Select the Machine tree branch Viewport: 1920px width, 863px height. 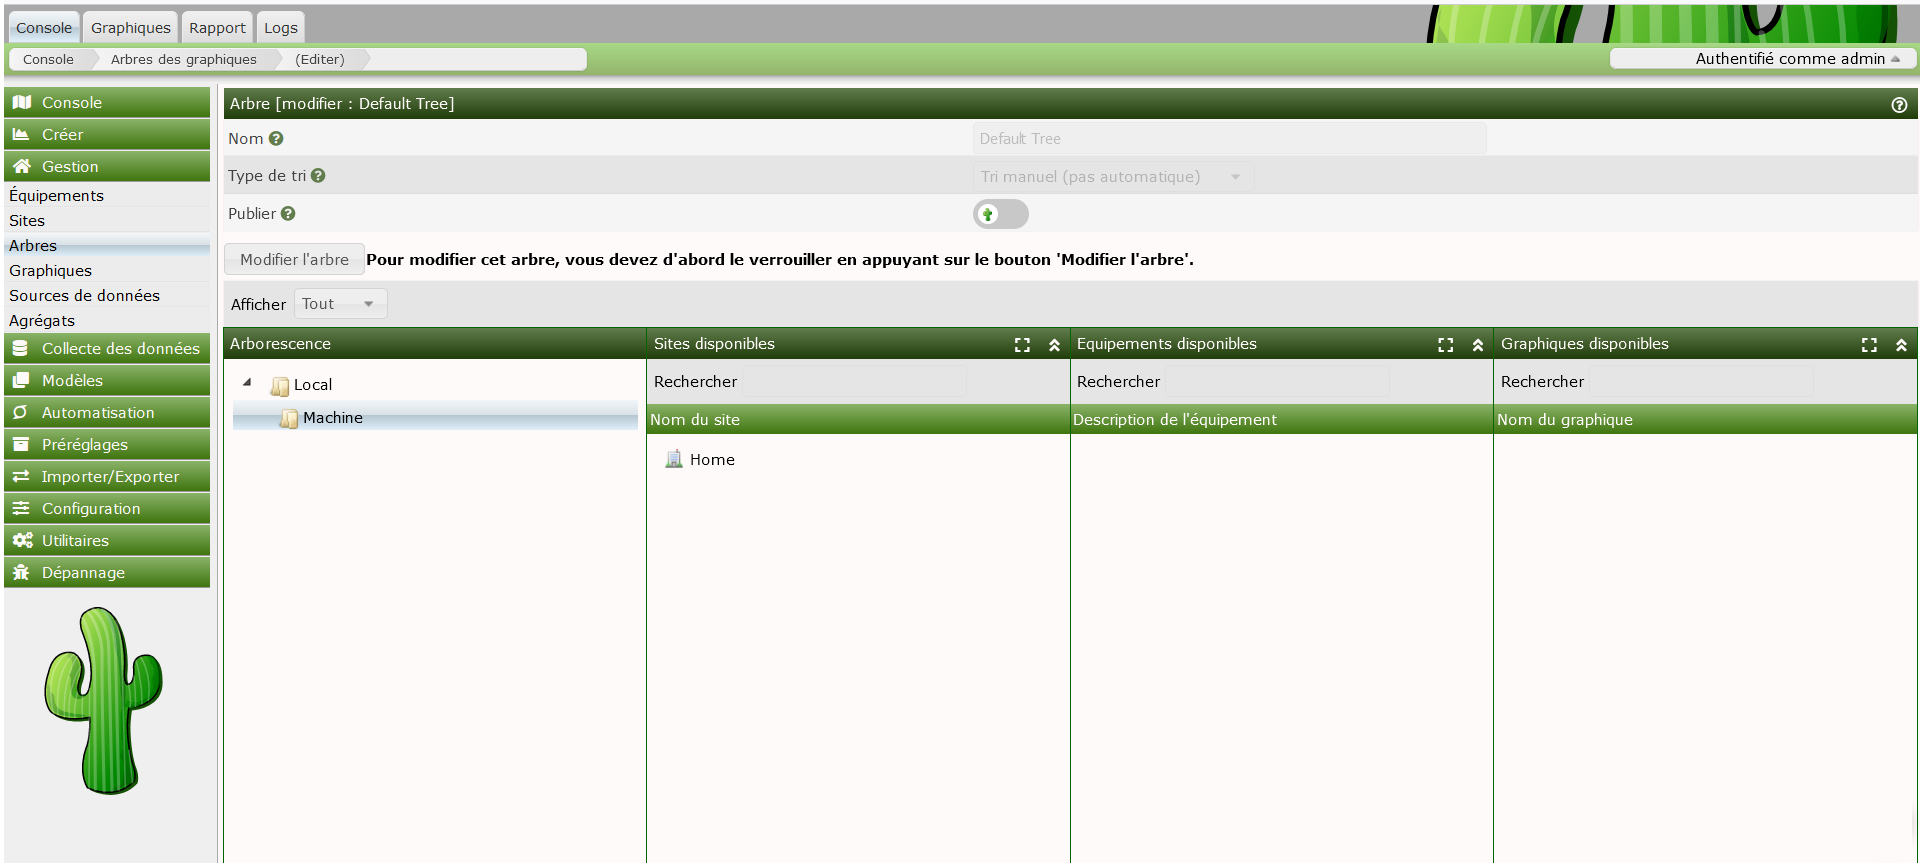(x=333, y=418)
